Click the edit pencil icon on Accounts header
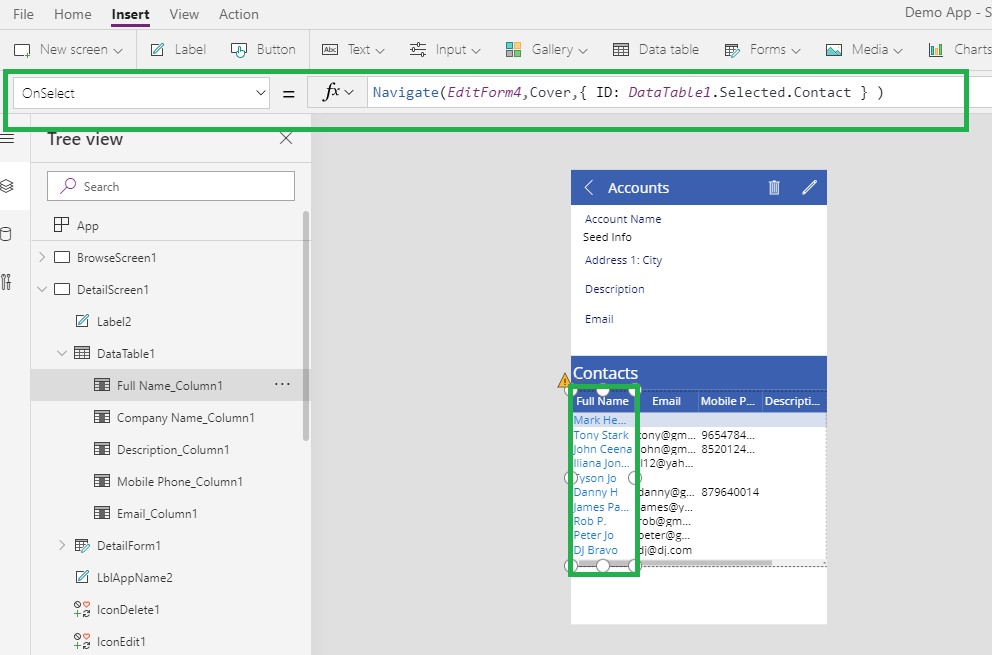 coord(810,187)
